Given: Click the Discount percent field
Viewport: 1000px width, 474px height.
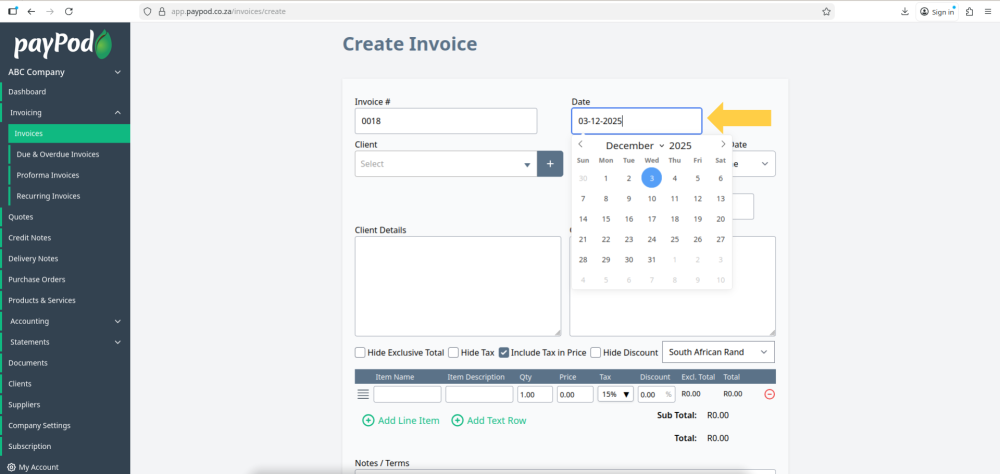Looking at the screenshot, I should pyautogui.click(x=656, y=394).
